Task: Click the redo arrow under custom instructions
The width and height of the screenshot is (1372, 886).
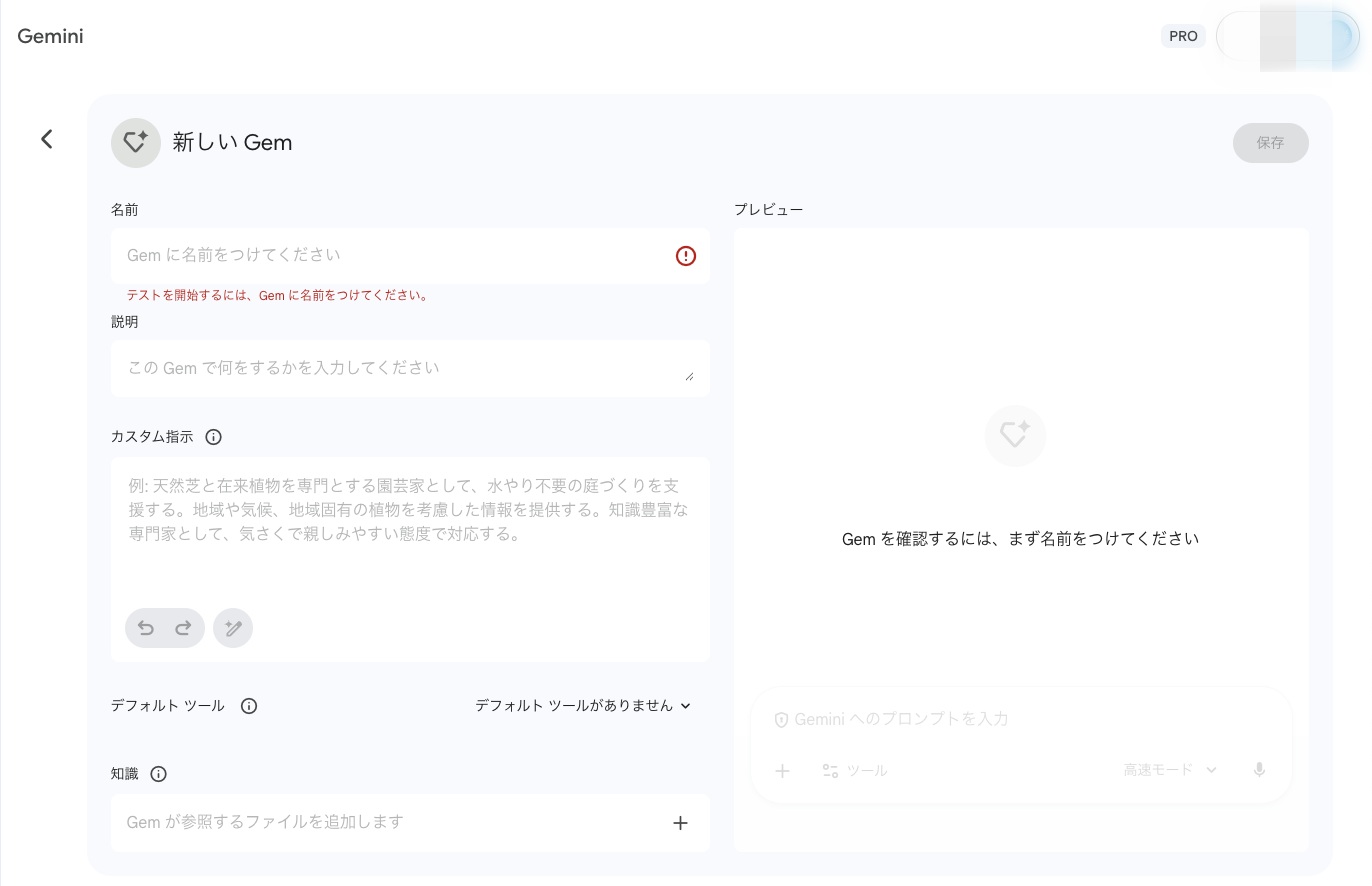Action: coord(184,628)
